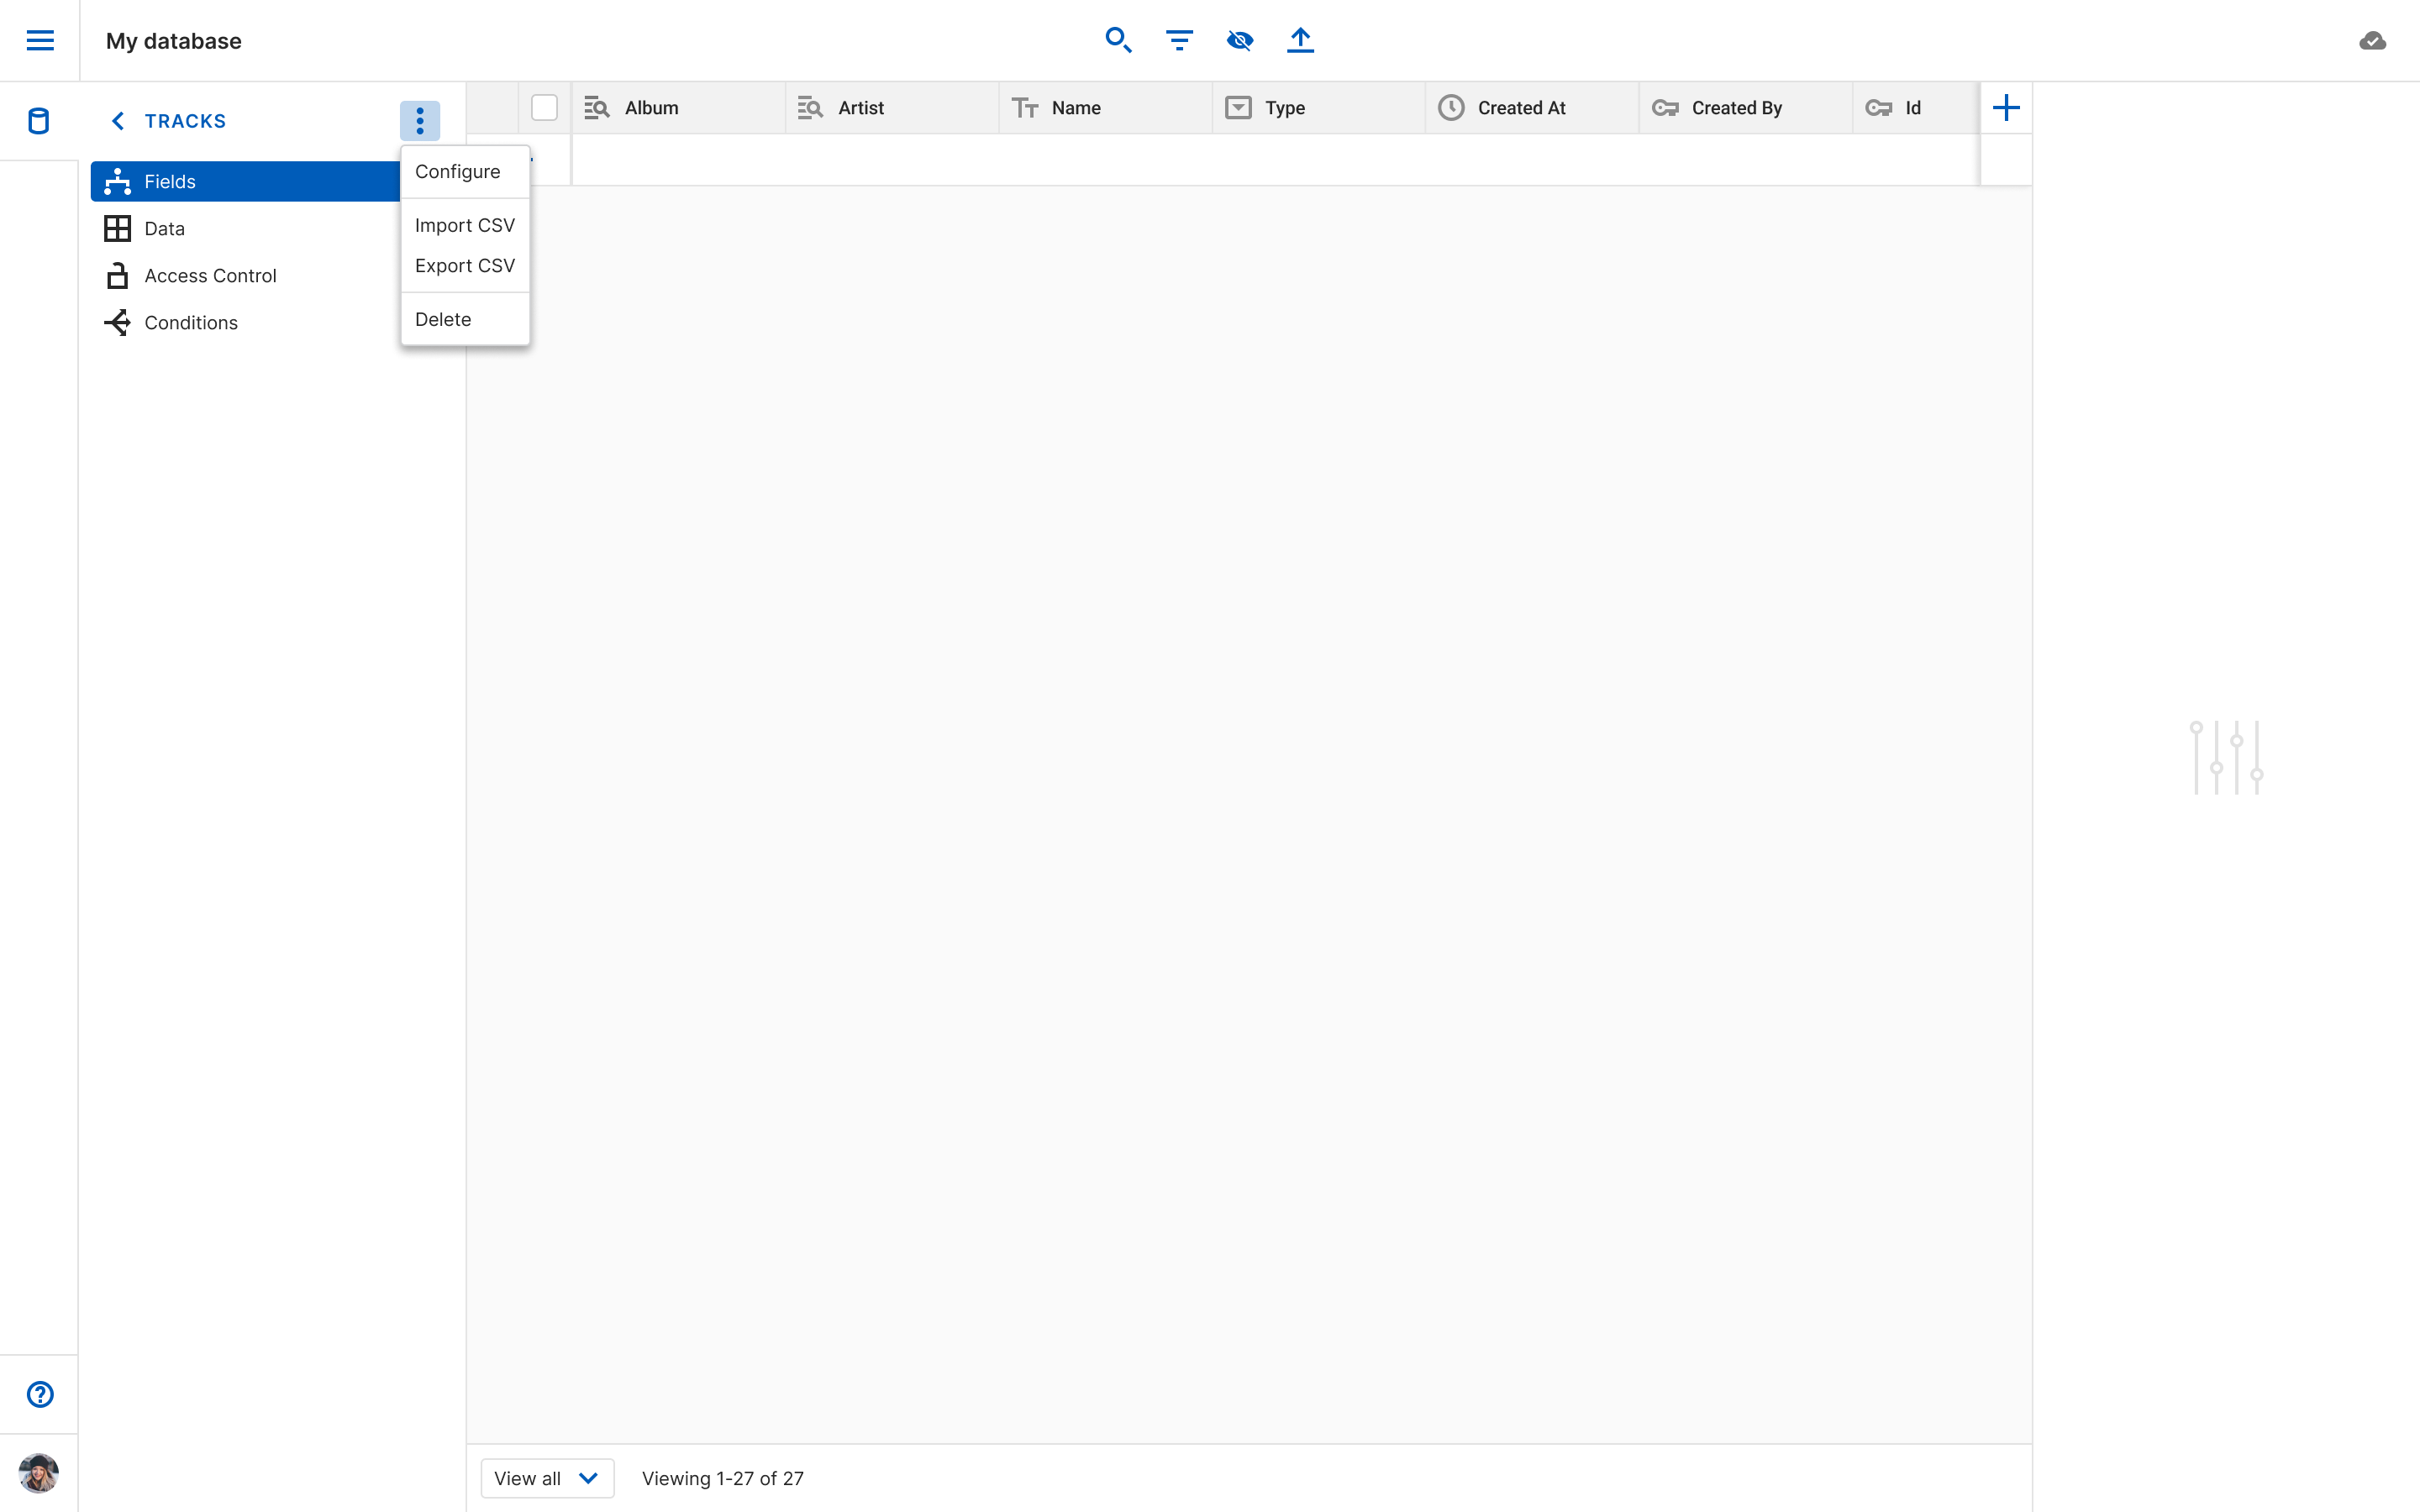2420x1512 pixels.
Task: Choose Import CSV from the menu
Action: (464, 225)
